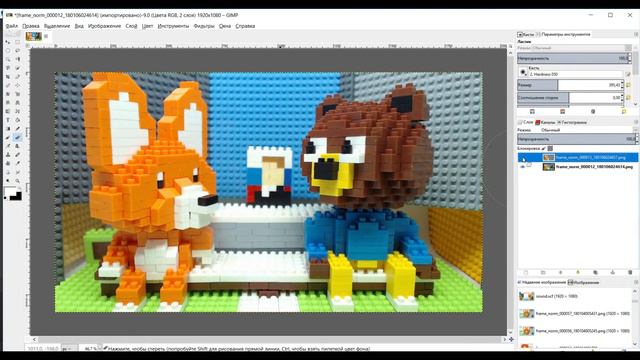Create a new layer group
The image size is (640, 360).
tap(543, 272)
